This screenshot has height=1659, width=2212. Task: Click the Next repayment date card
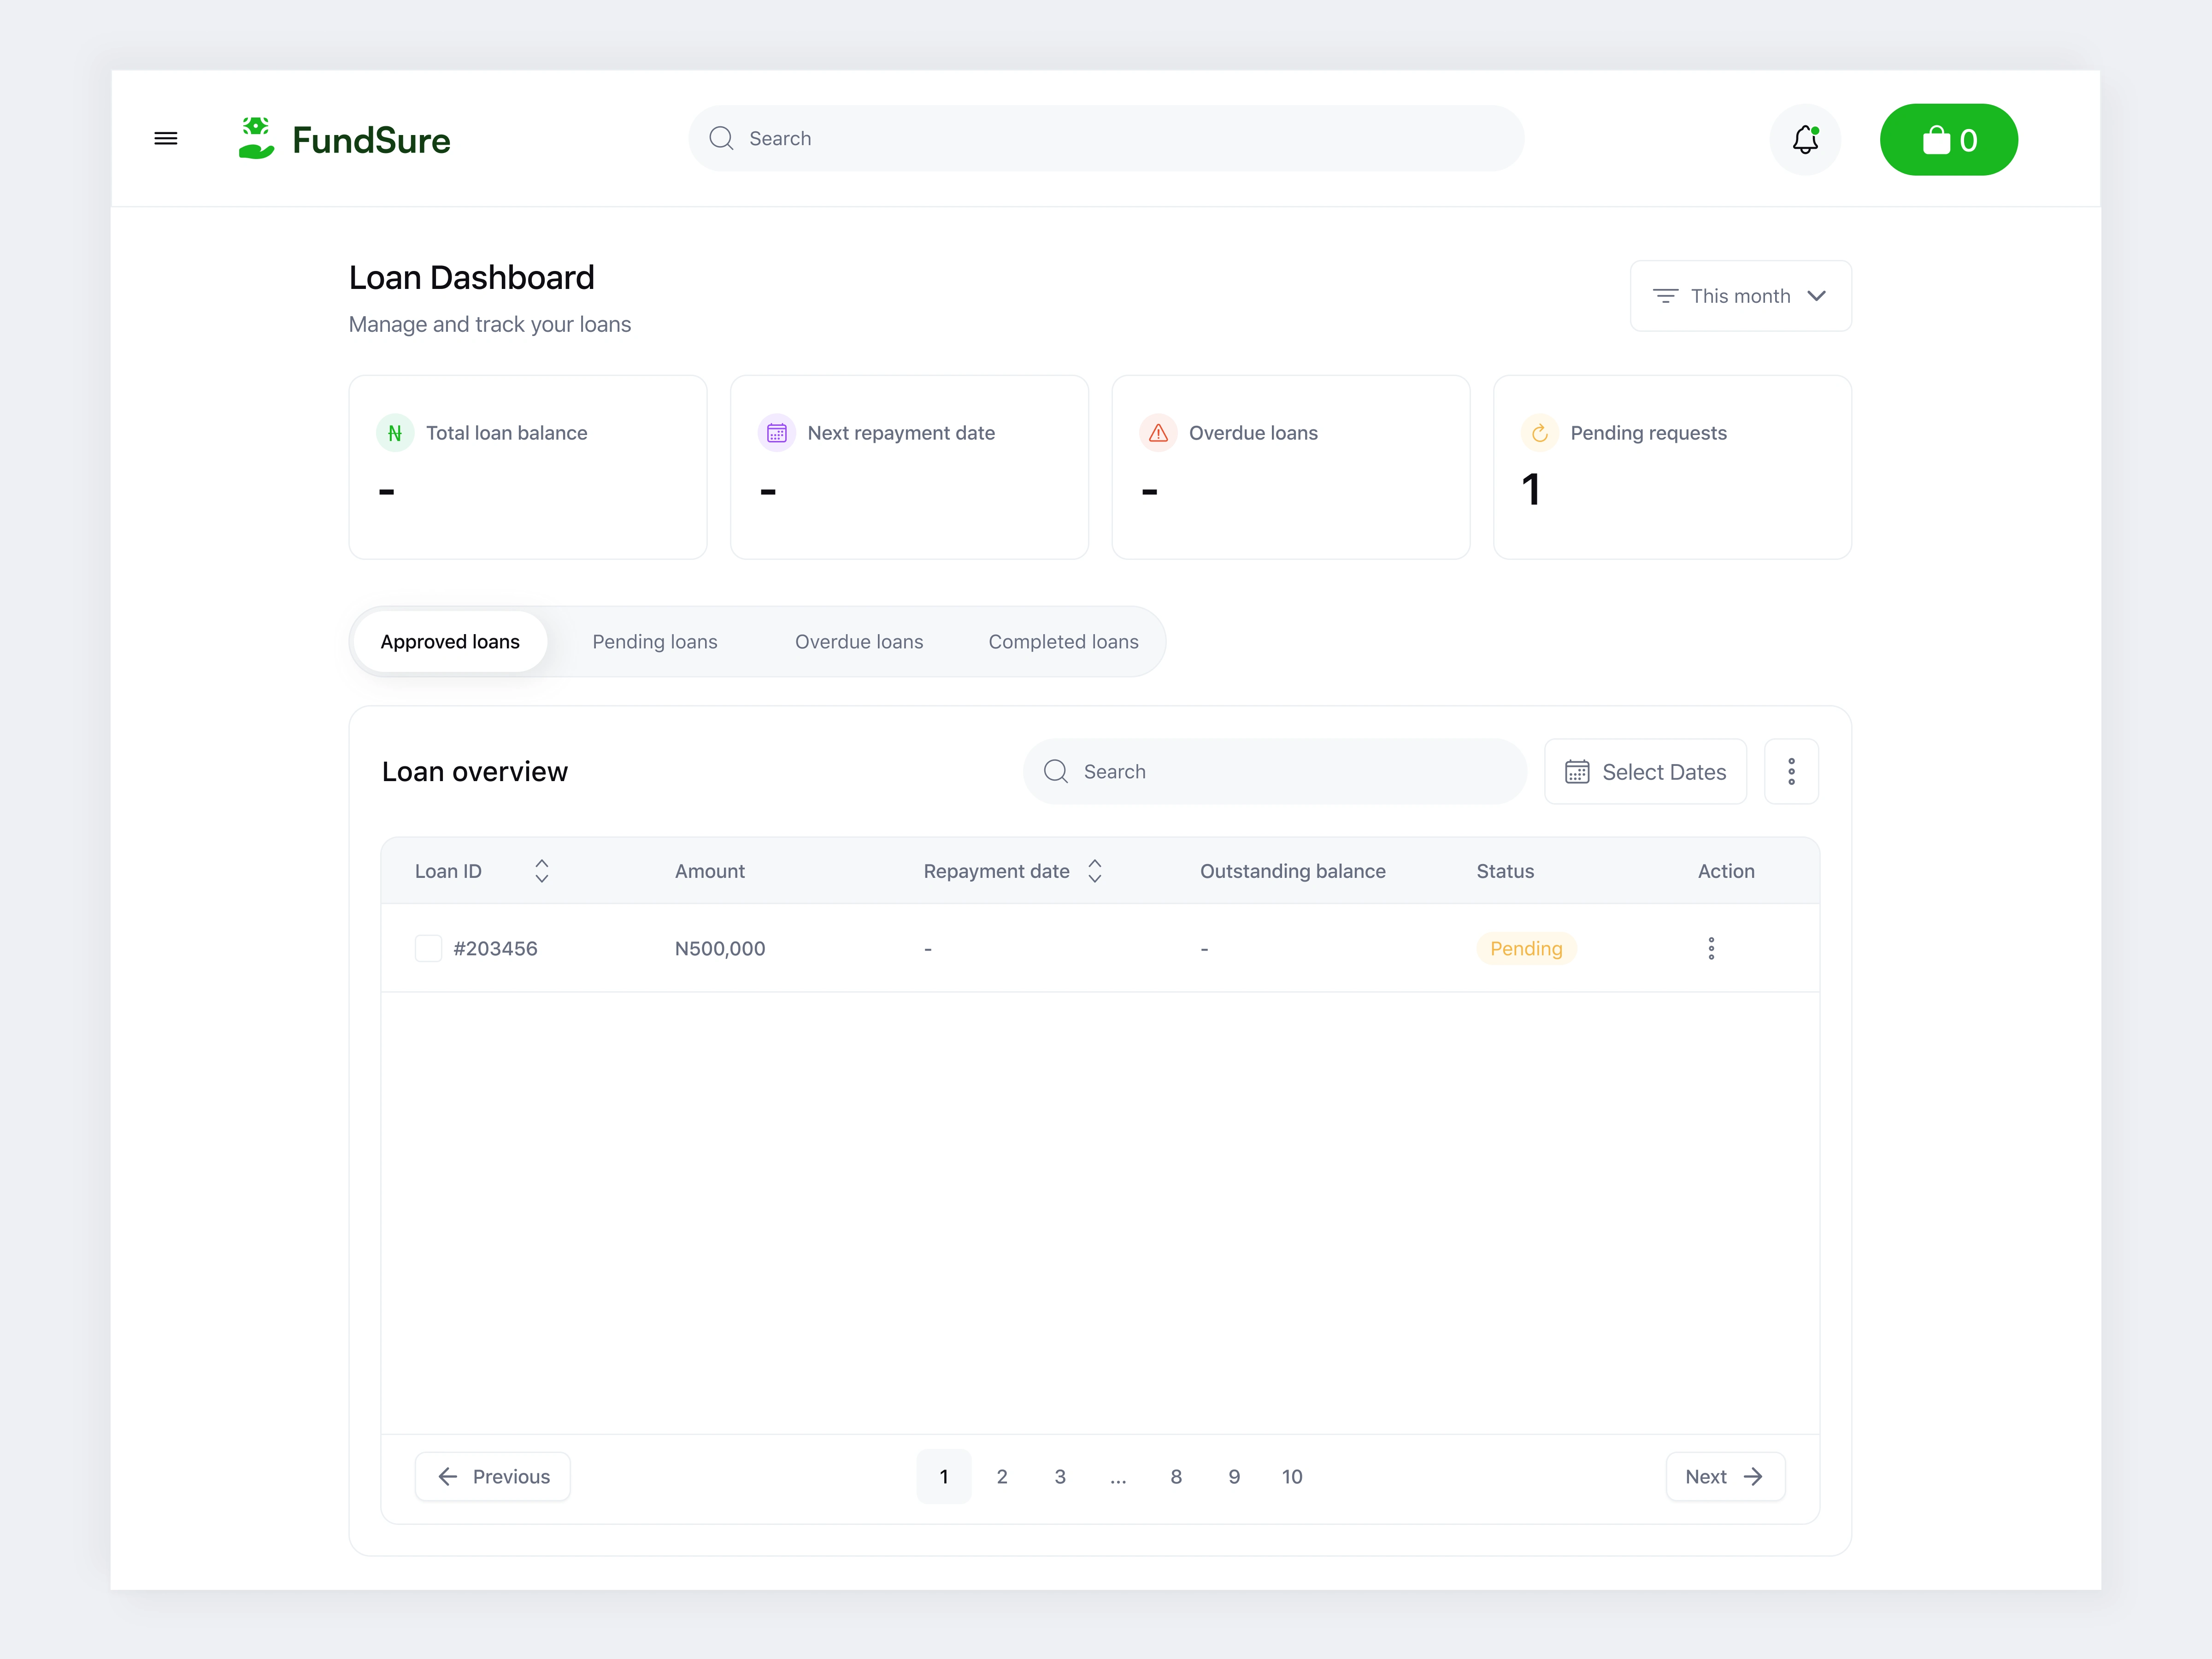[909, 467]
